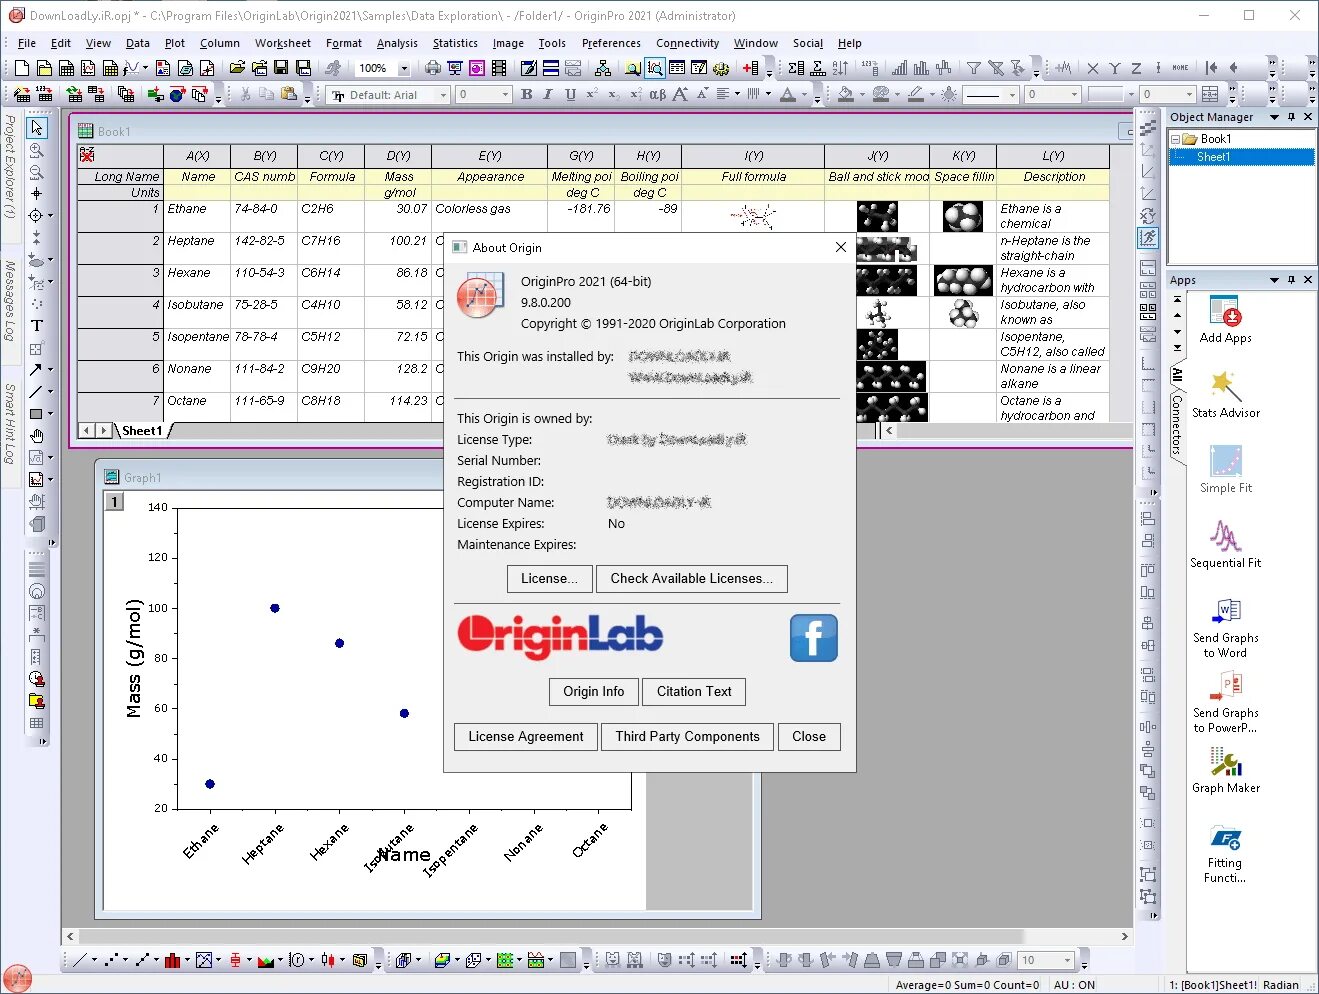The image size is (1319, 994).
Task: Open the Help menu
Action: pos(850,43)
